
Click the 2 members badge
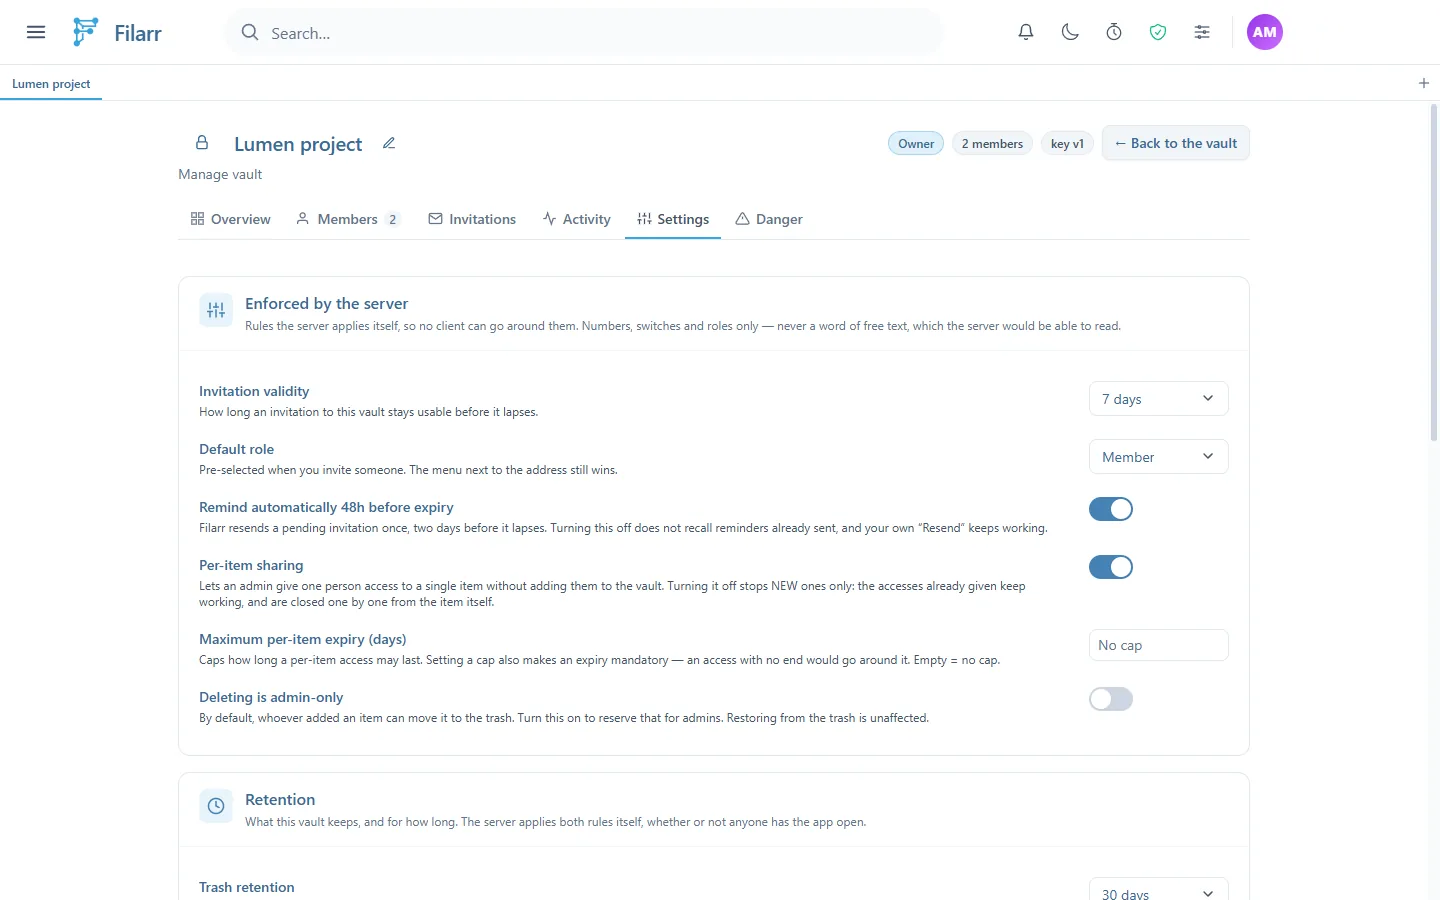coord(992,143)
